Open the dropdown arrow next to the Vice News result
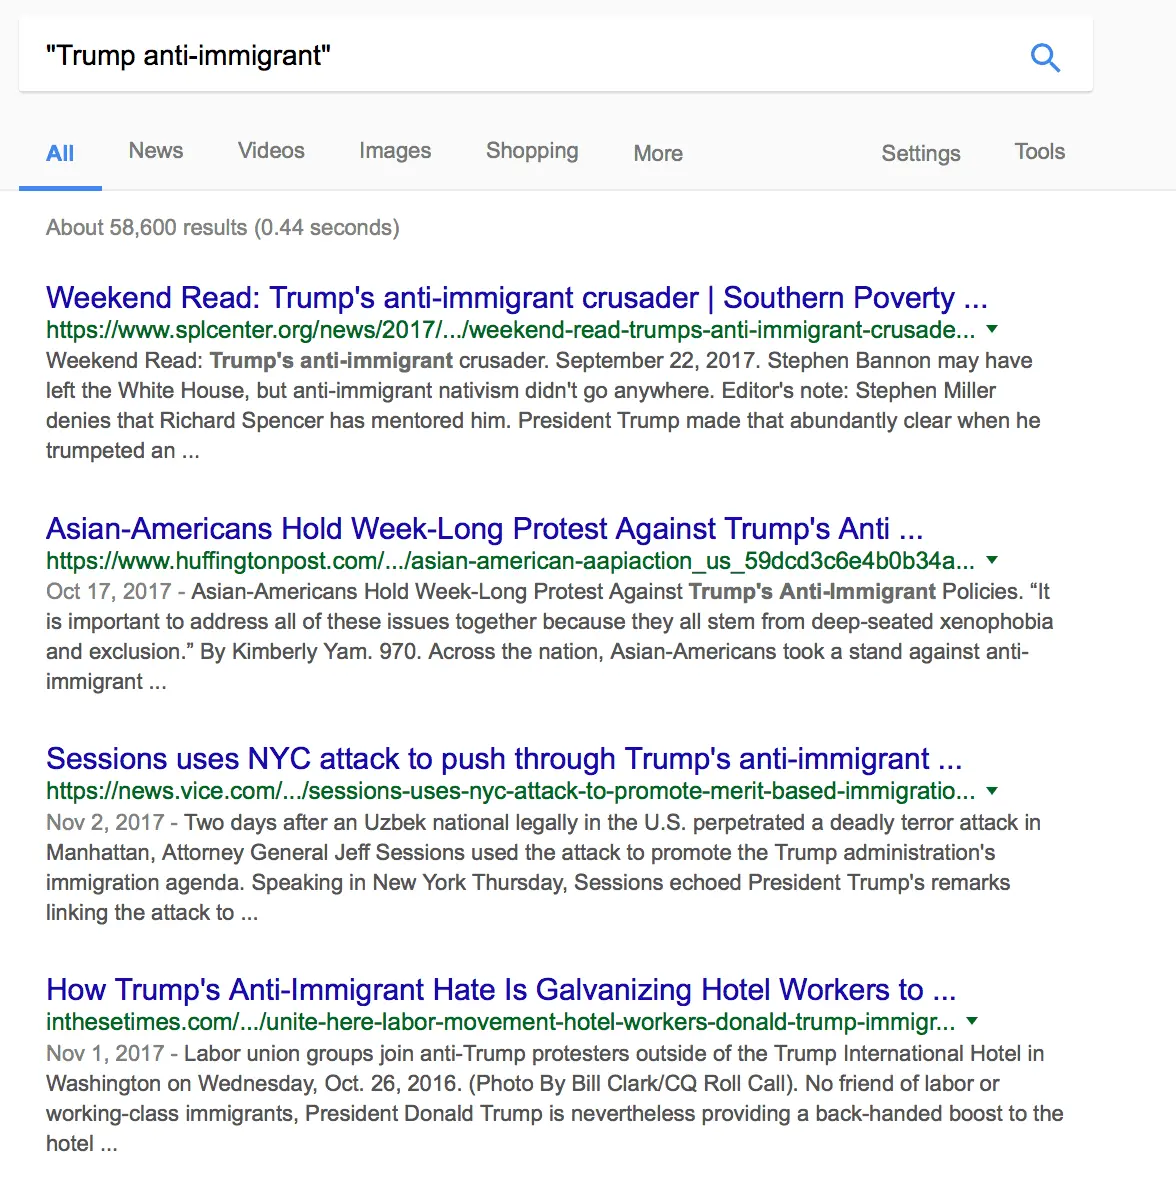Image resolution: width=1176 pixels, height=1188 pixels. 991,791
